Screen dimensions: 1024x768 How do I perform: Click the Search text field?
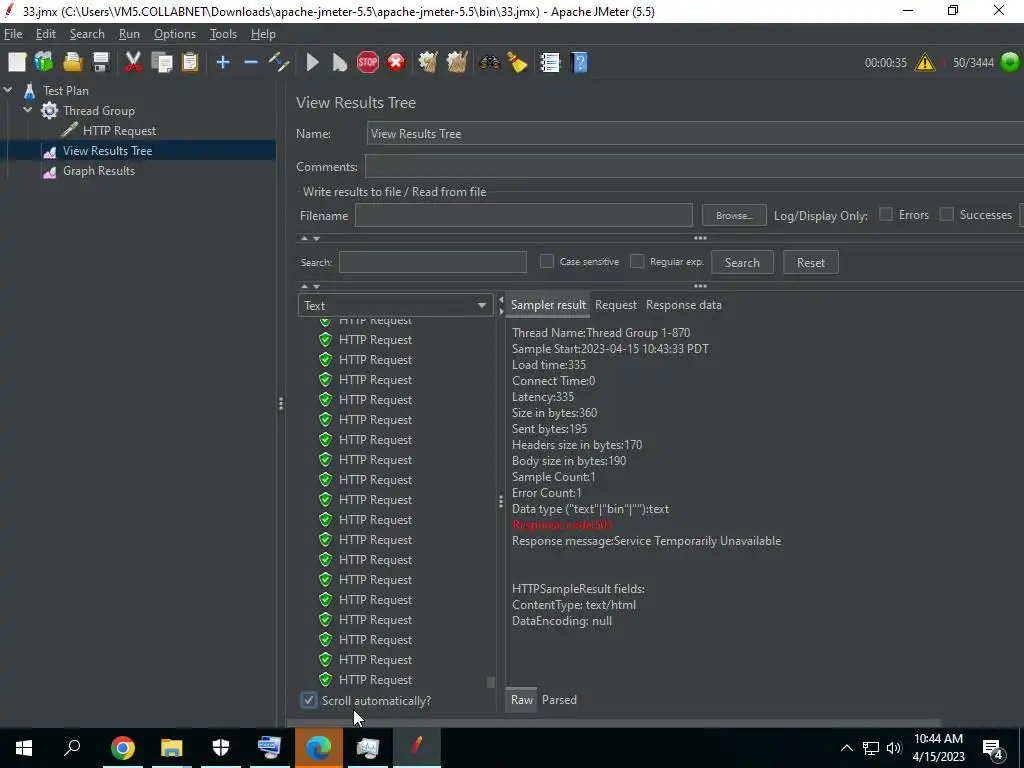(432, 262)
